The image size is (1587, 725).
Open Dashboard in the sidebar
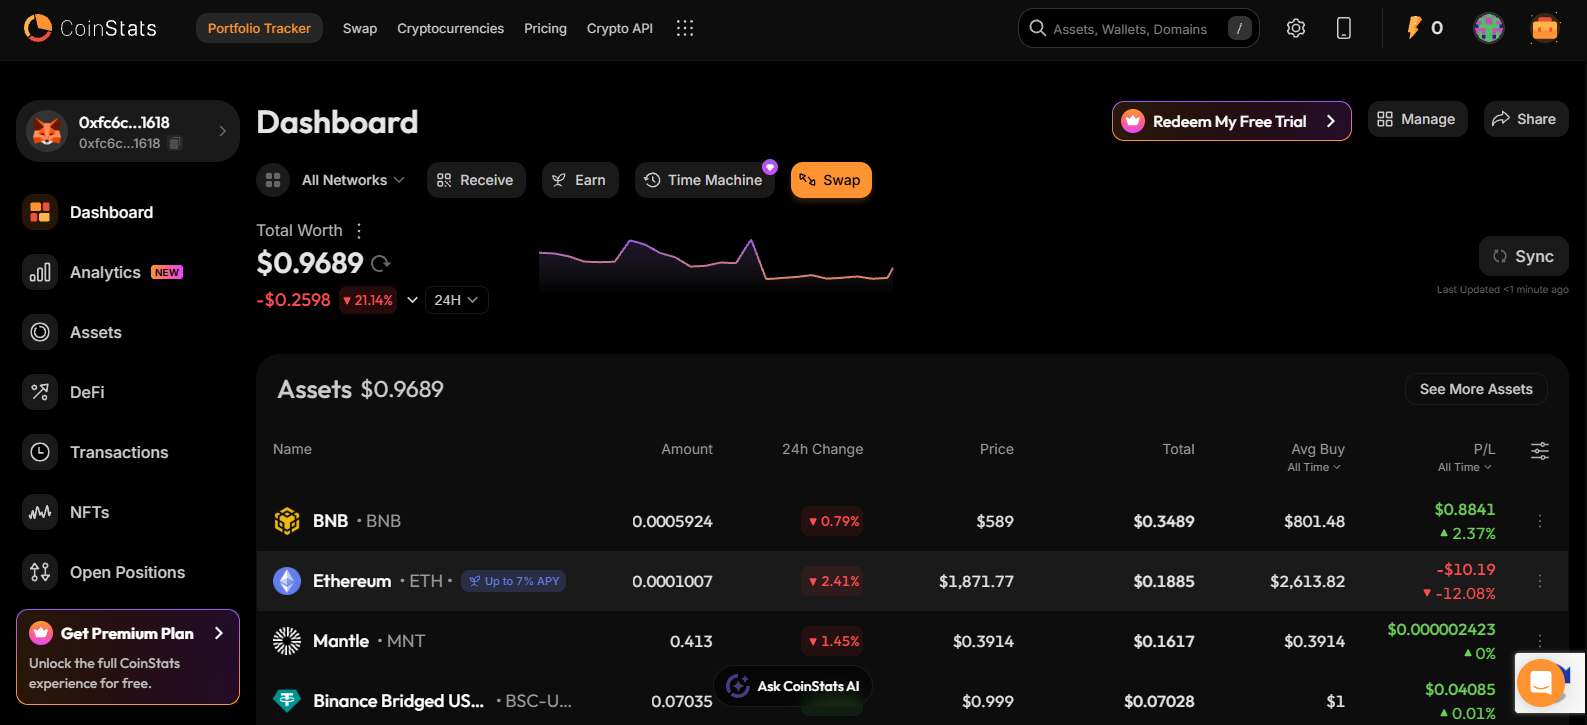[x=128, y=212]
